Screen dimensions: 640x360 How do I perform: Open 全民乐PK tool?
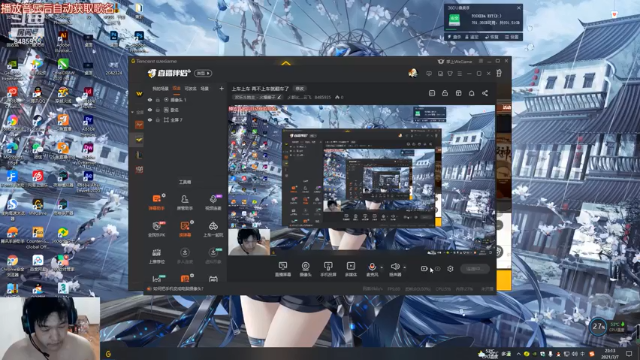157,229
